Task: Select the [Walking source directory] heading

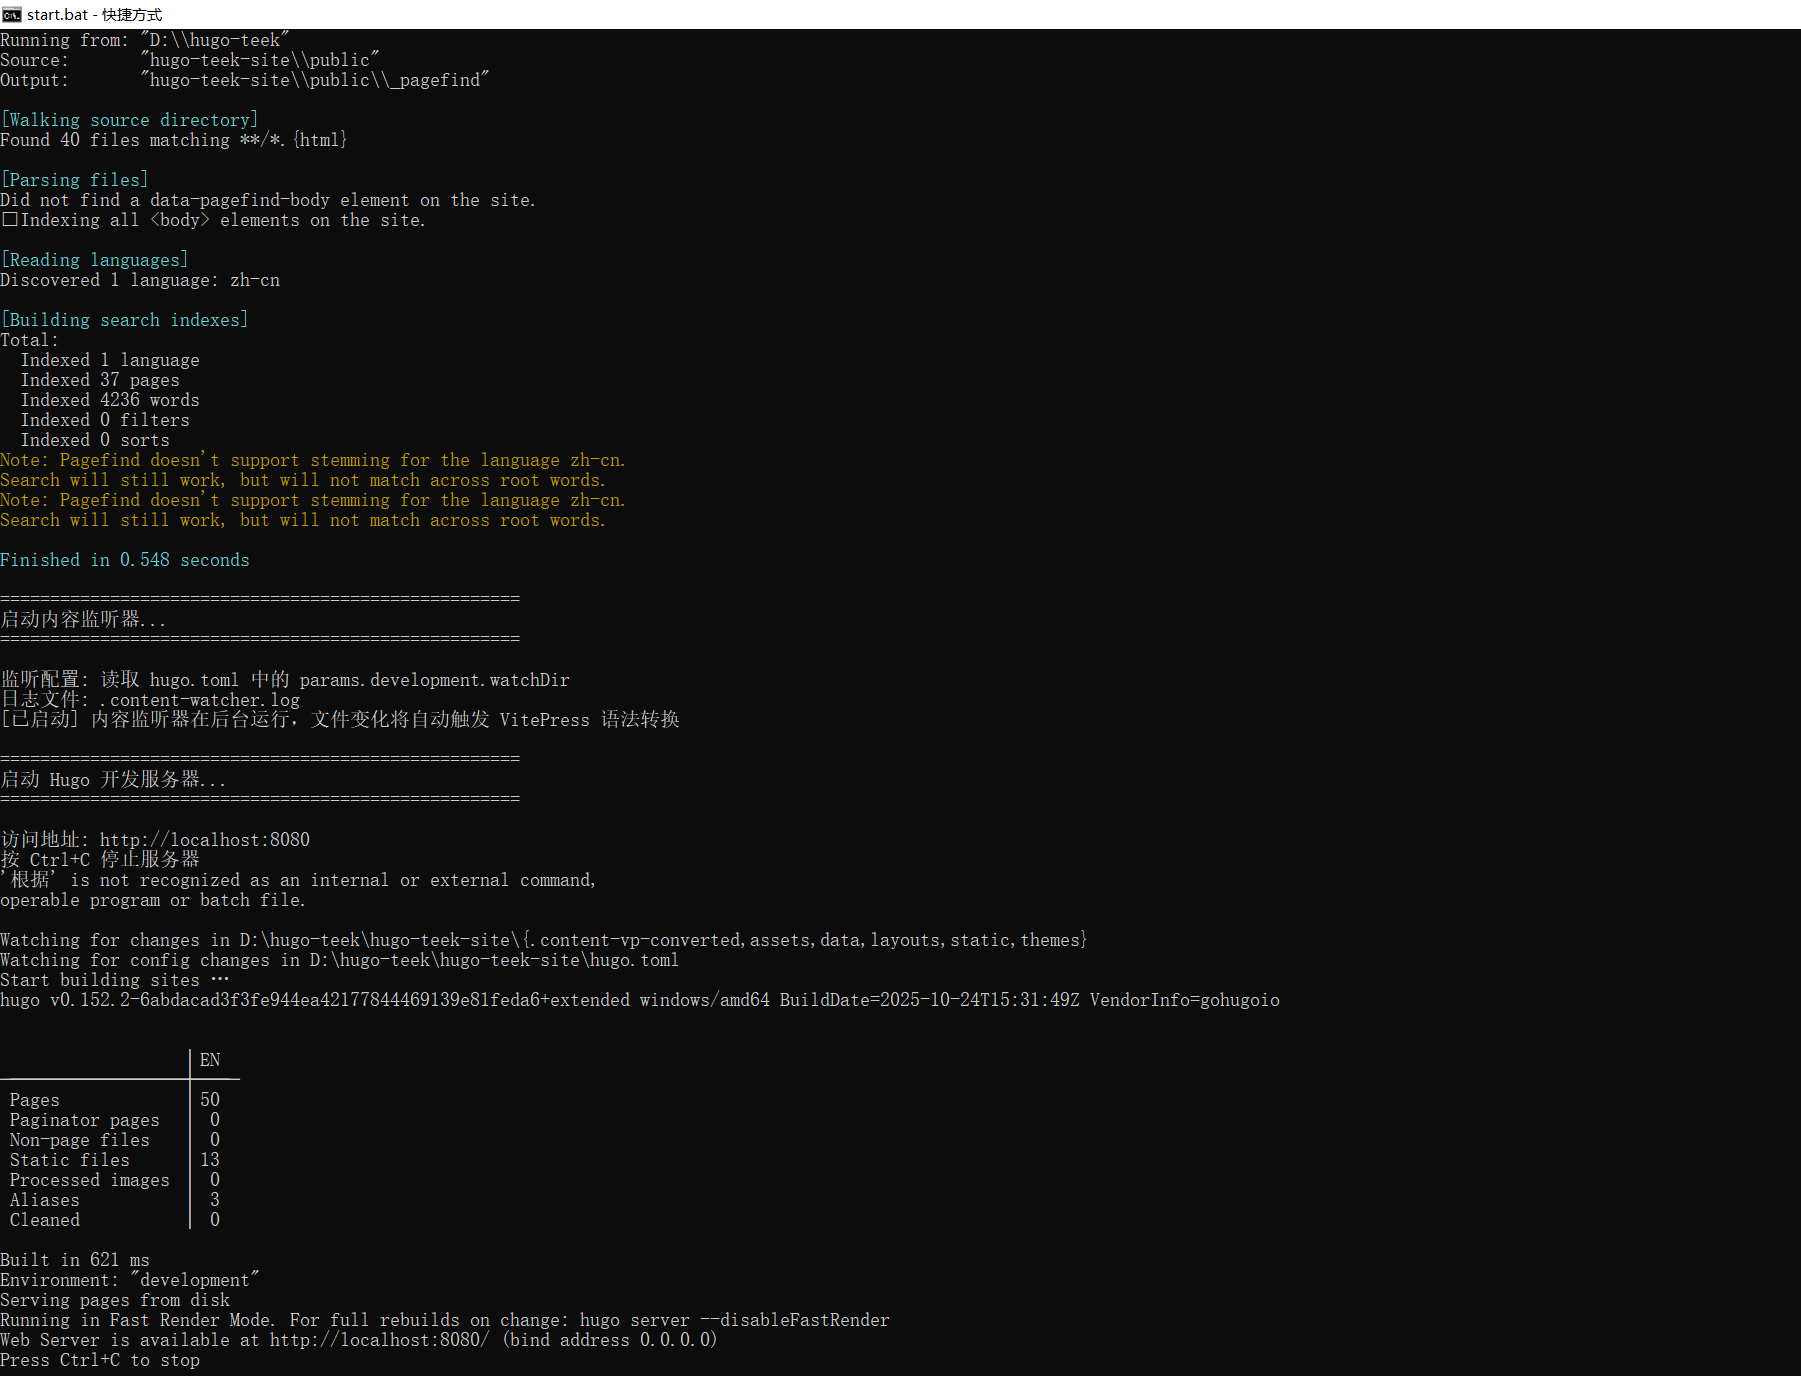Action: pyautogui.click(x=129, y=120)
